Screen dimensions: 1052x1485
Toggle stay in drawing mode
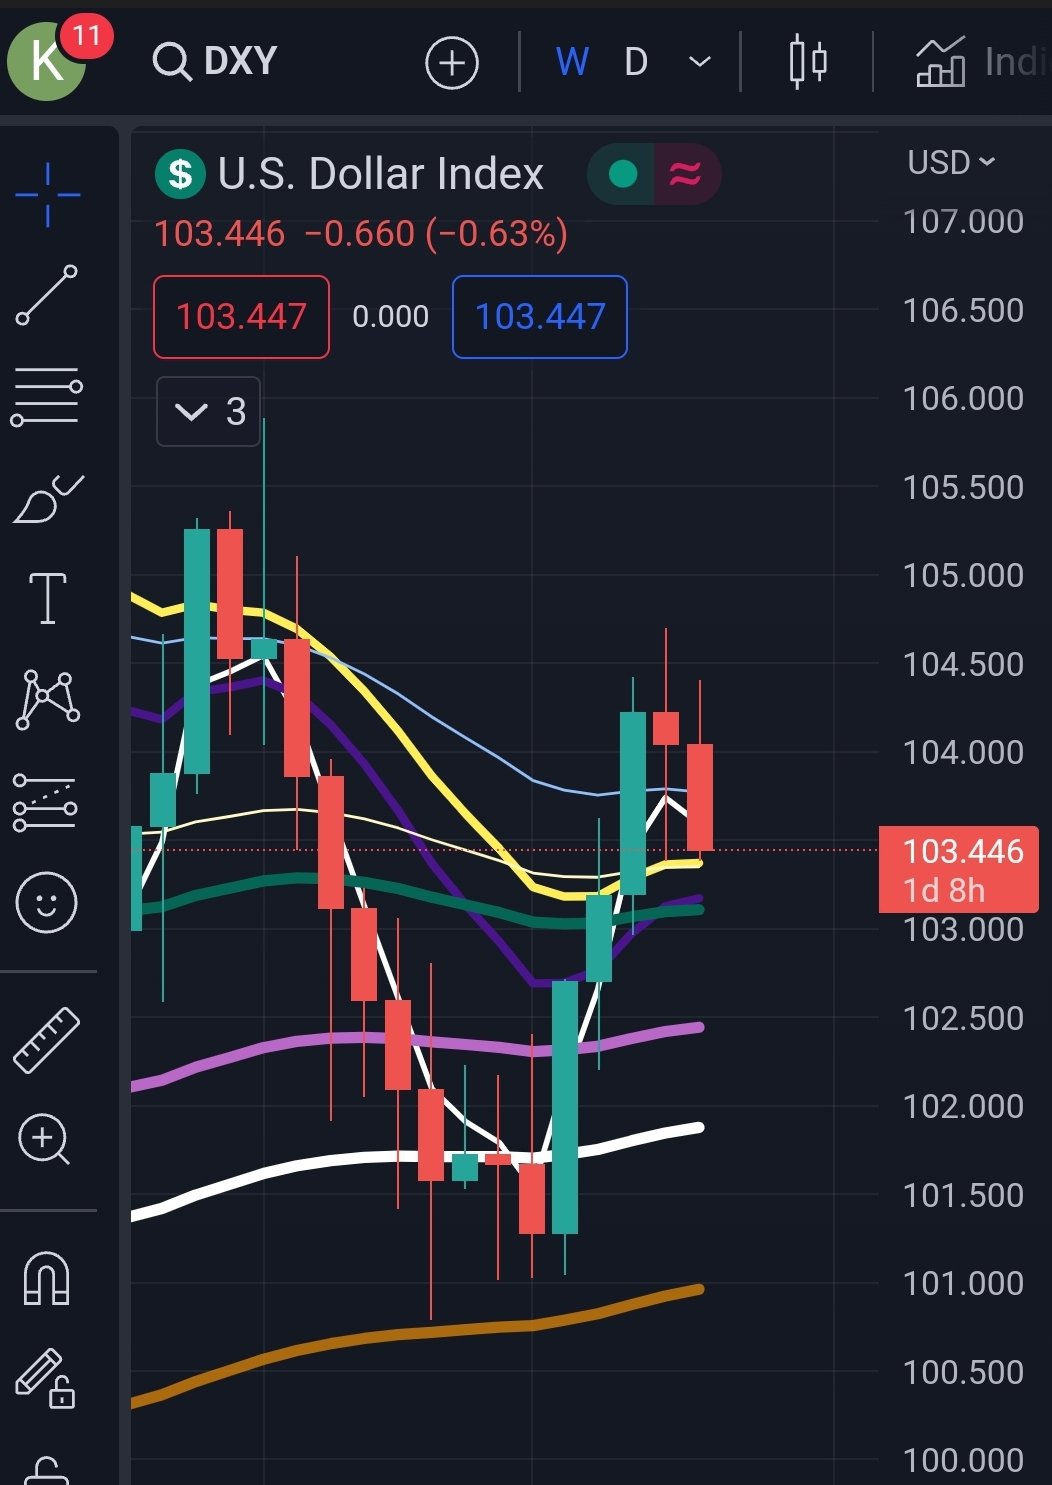(x=46, y=1379)
